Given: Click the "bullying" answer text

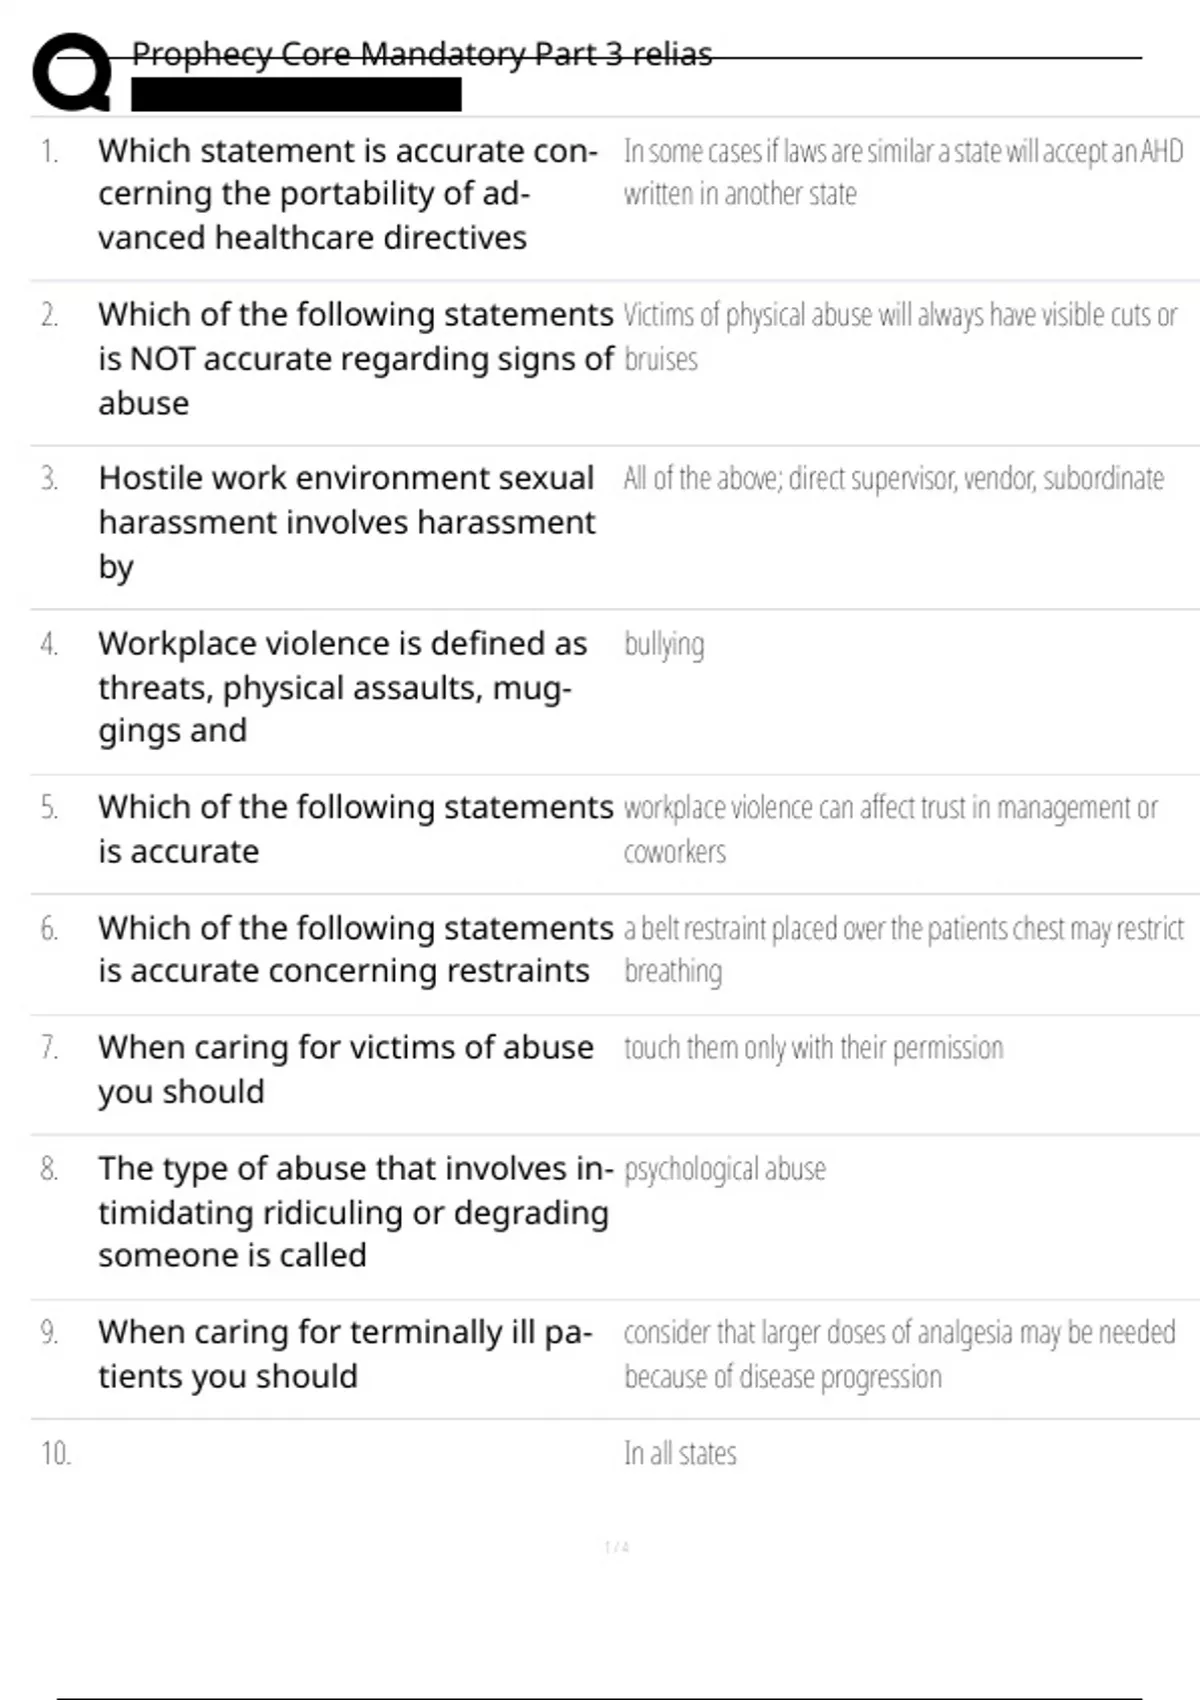Looking at the screenshot, I should [x=664, y=645].
